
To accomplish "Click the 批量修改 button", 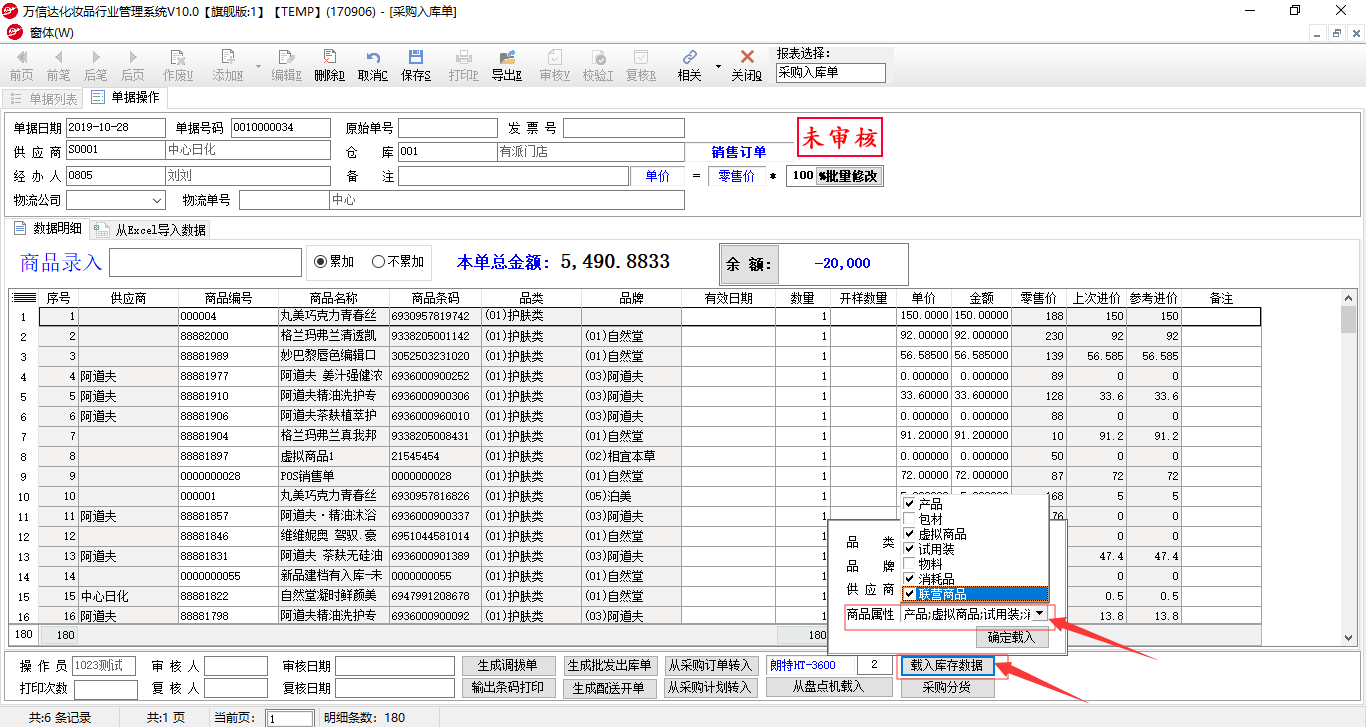I will (850, 176).
